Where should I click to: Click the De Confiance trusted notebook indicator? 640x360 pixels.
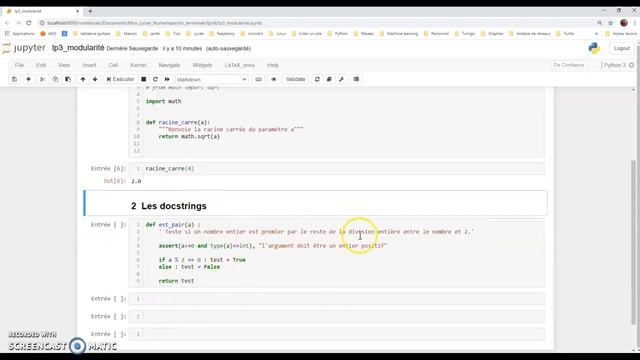click(x=569, y=65)
